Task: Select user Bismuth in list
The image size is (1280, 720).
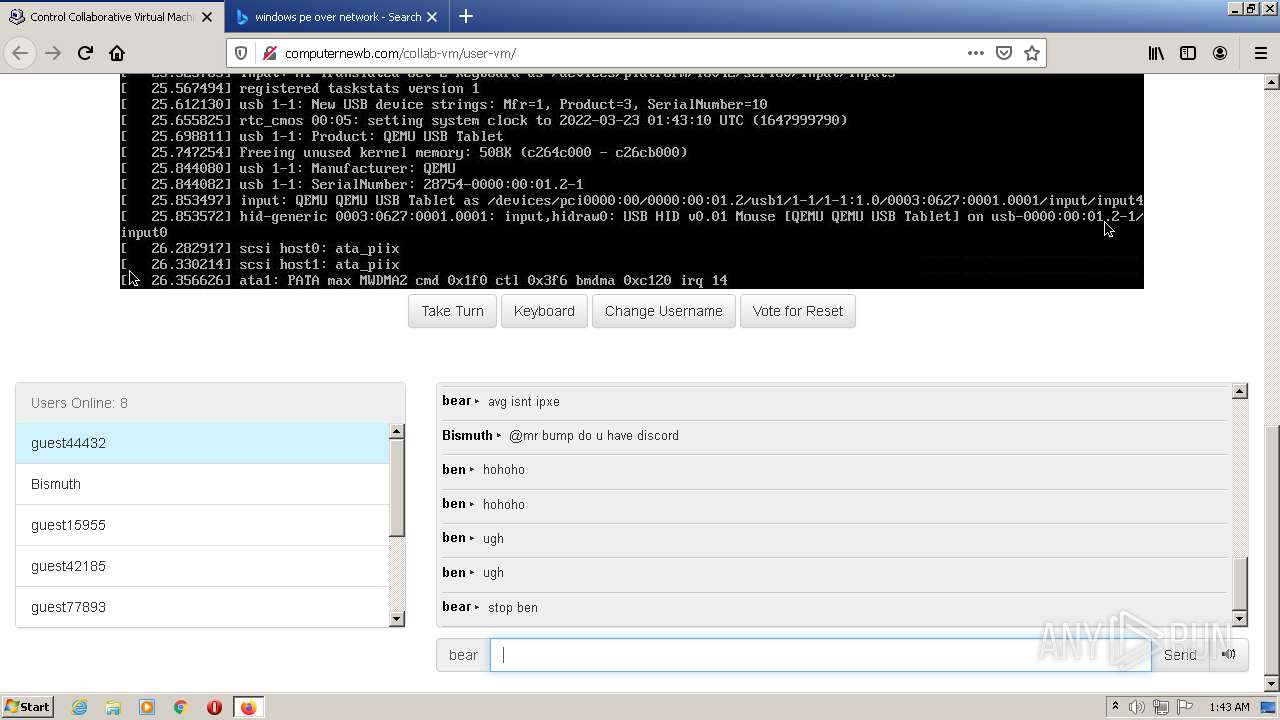Action: pyautogui.click(x=202, y=484)
